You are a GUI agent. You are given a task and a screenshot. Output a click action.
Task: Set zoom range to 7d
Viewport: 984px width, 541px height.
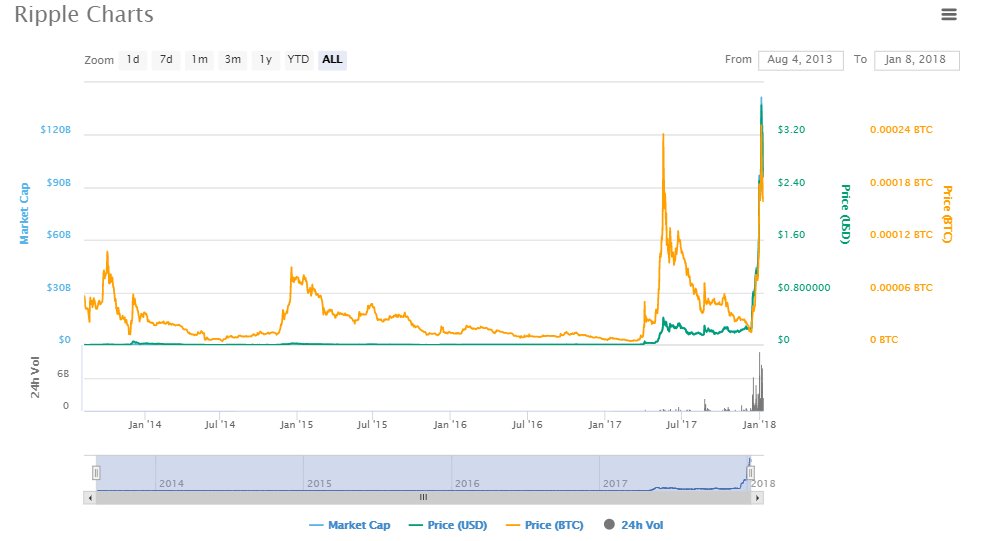point(166,60)
